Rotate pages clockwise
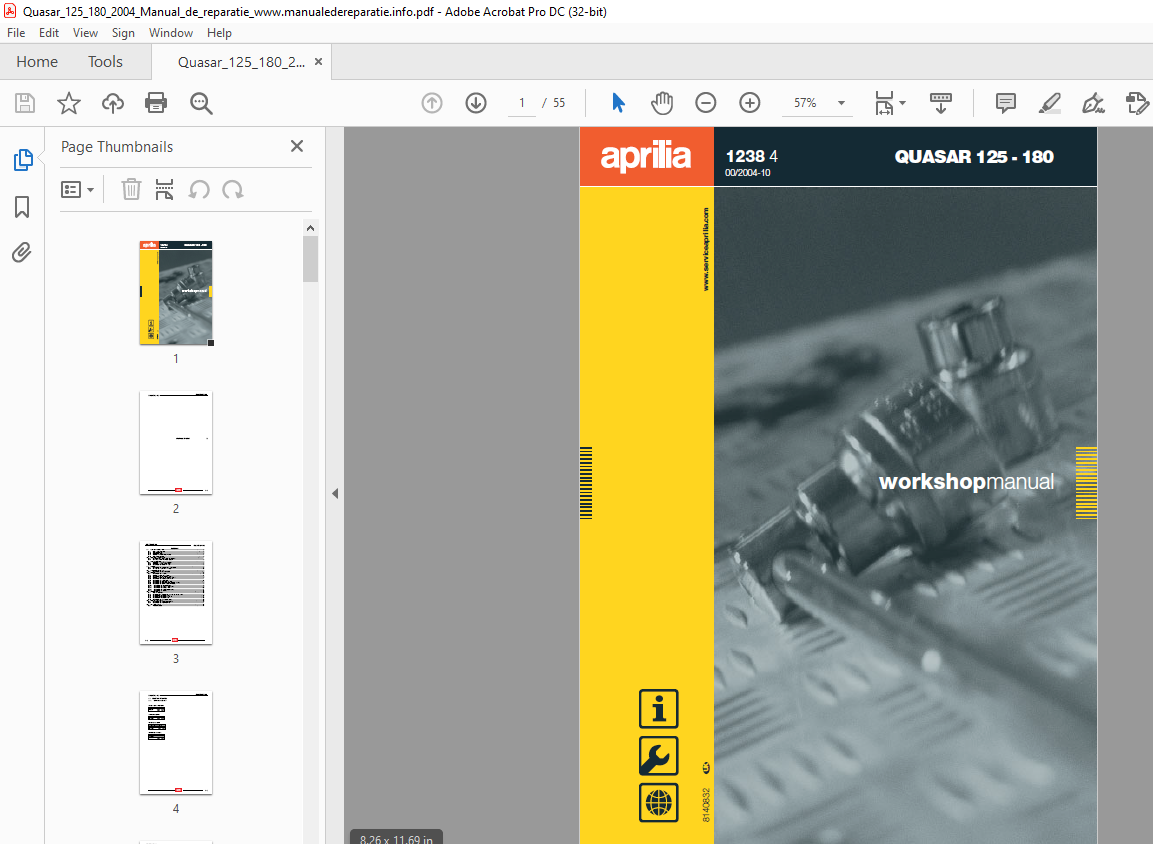The width and height of the screenshot is (1153, 844). coord(233,190)
